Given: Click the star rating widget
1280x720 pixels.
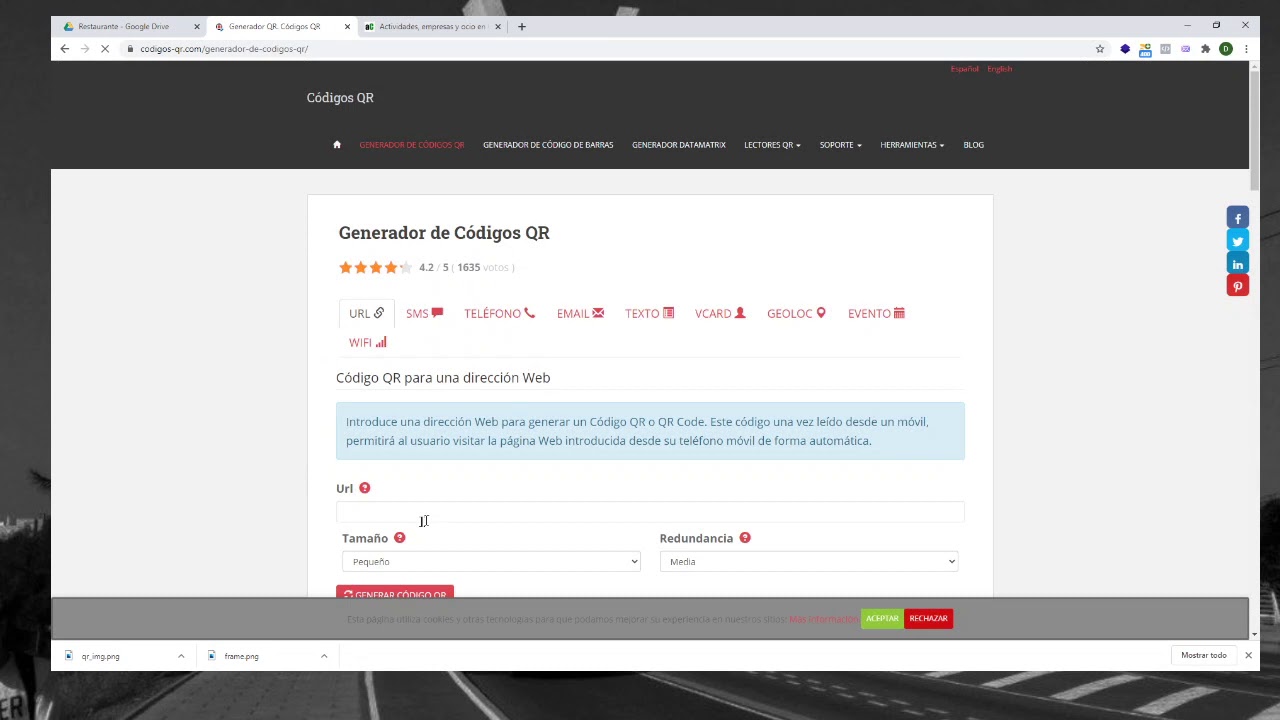Looking at the screenshot, I should tap(375, 267).
